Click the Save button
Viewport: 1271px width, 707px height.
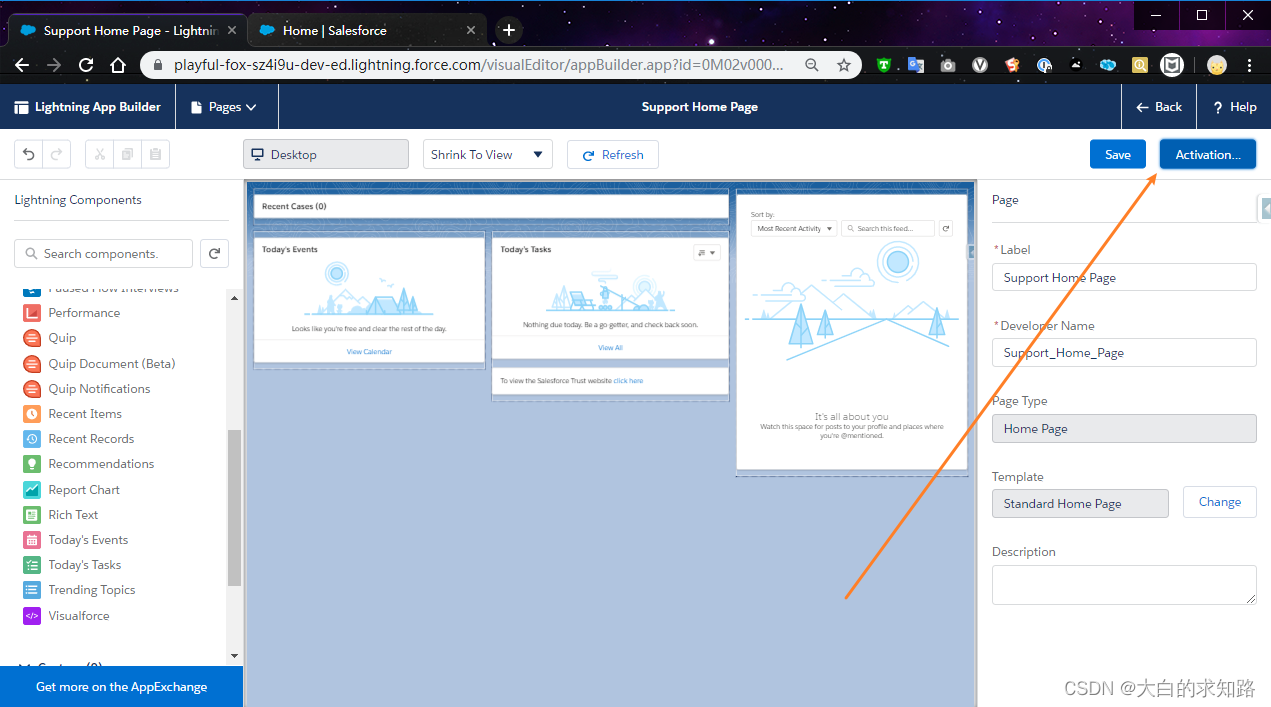point(1118,154)
